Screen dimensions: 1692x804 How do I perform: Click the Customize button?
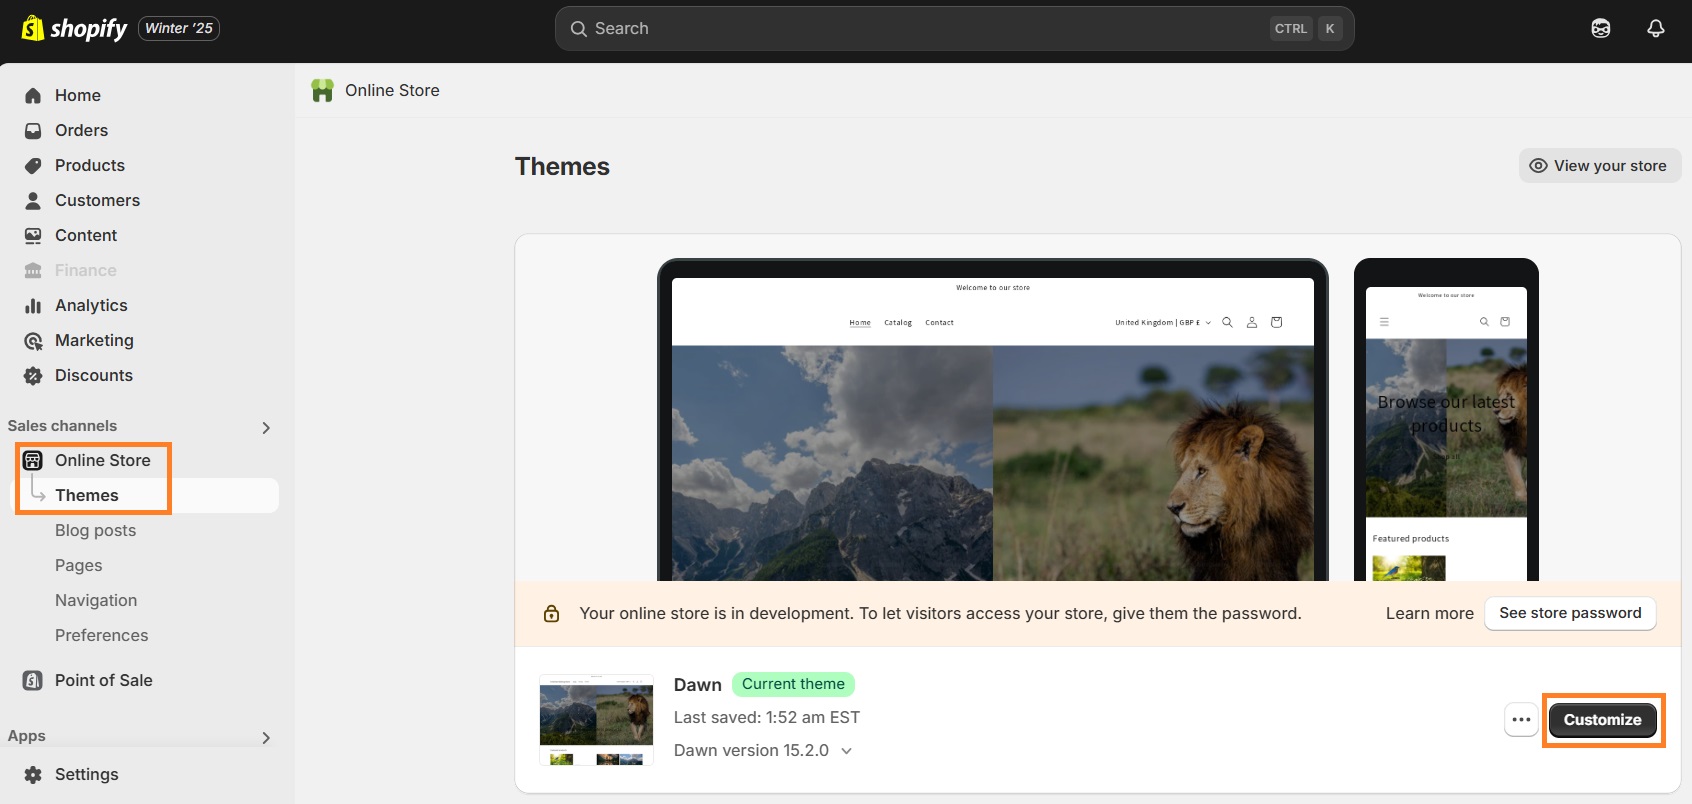click(1602, 720)
